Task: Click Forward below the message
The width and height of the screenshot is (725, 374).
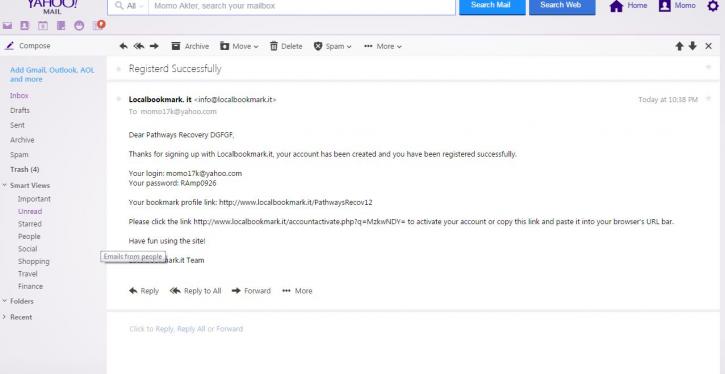Action: click(x=251, y=291)
